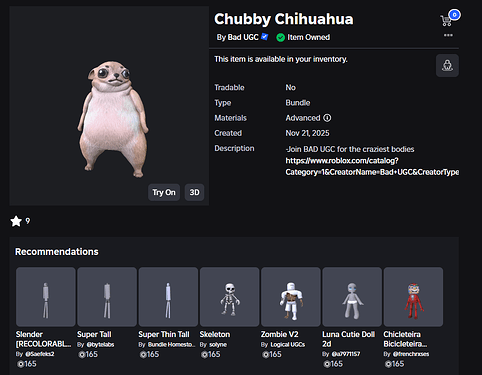Open the Zombie V2 thumbnail
Image resolution: width=482 pixels, height=375 pixels.
pos(291,297)
